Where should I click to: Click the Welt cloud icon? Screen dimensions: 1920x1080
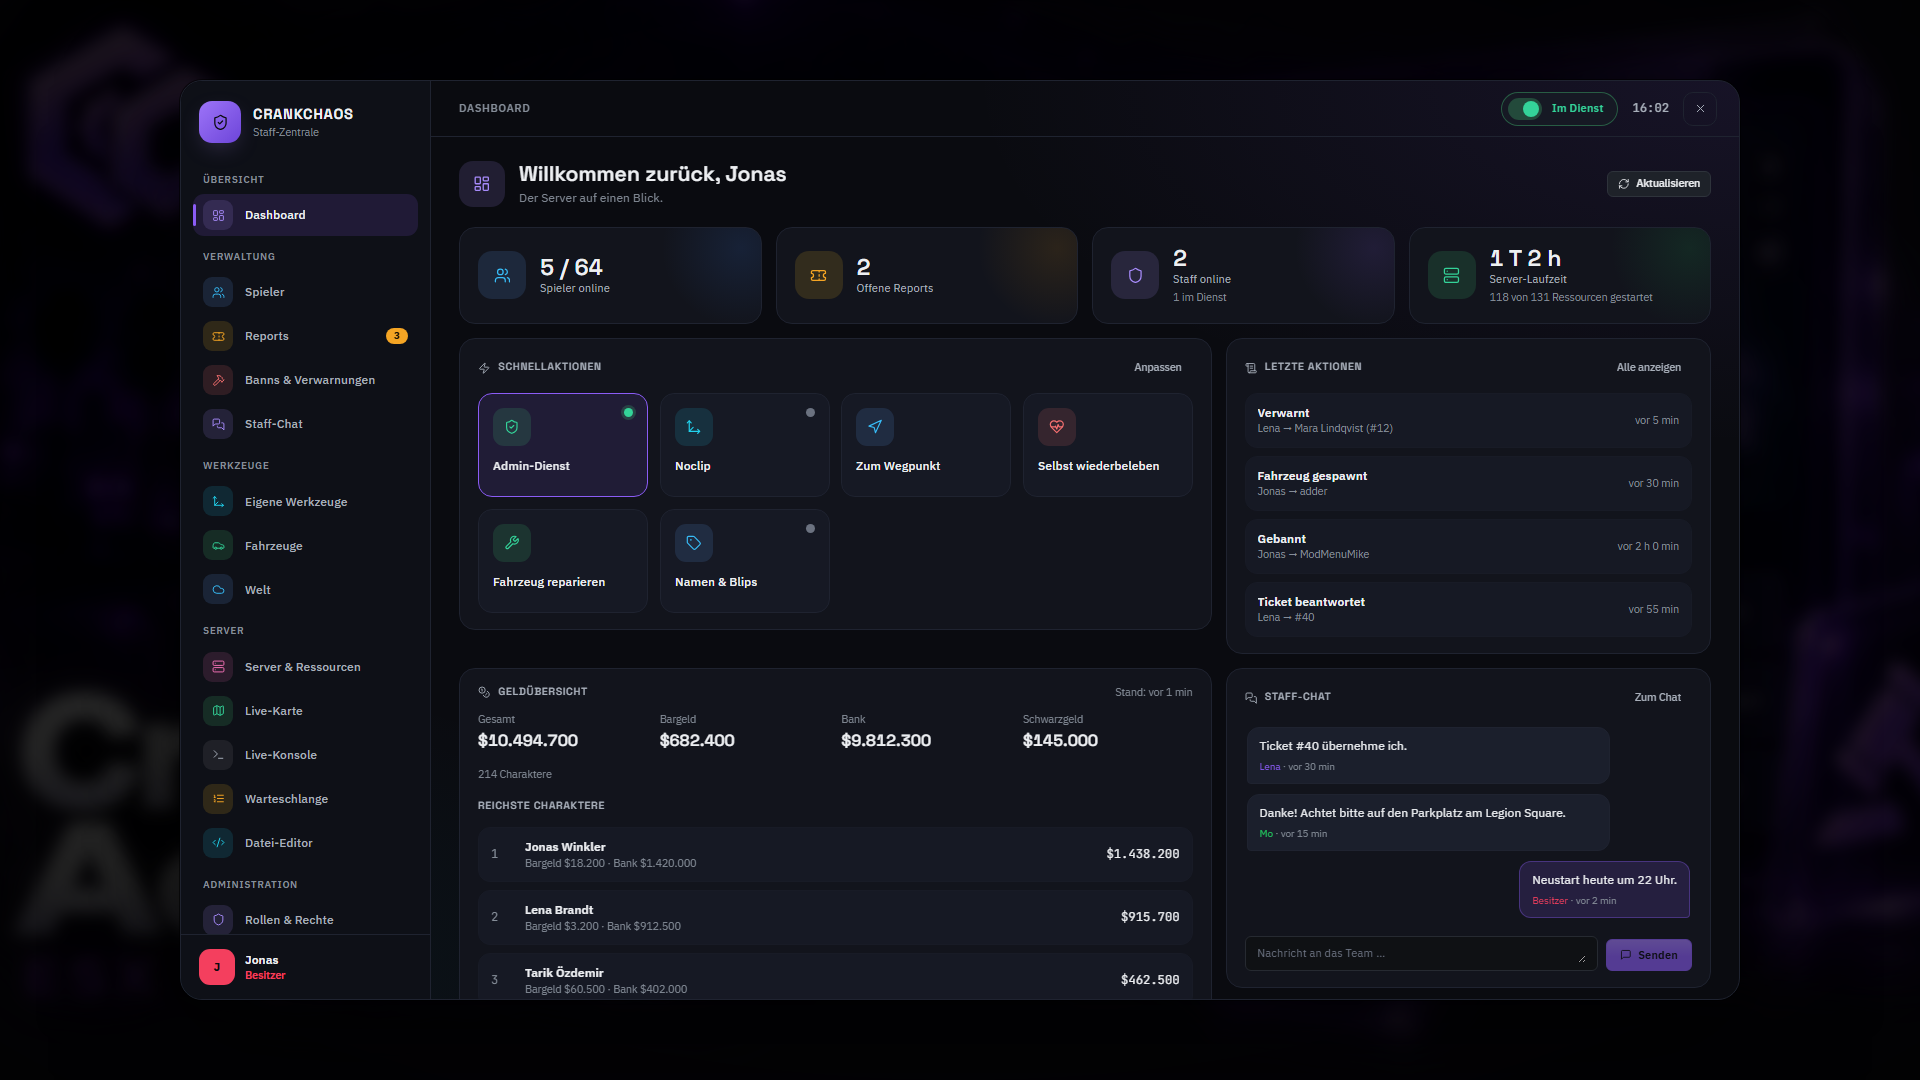click(x=218, y=590)
